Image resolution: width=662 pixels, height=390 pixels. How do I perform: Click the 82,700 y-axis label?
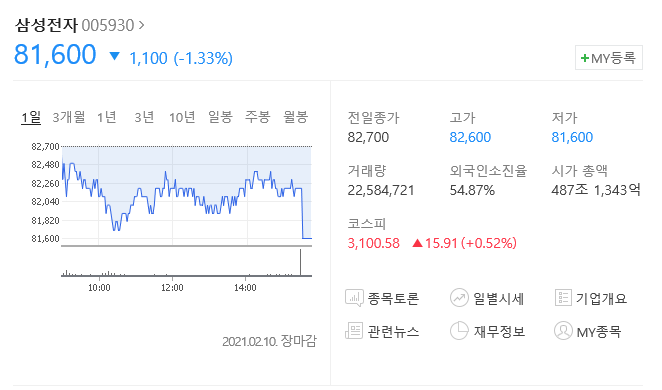45,147
